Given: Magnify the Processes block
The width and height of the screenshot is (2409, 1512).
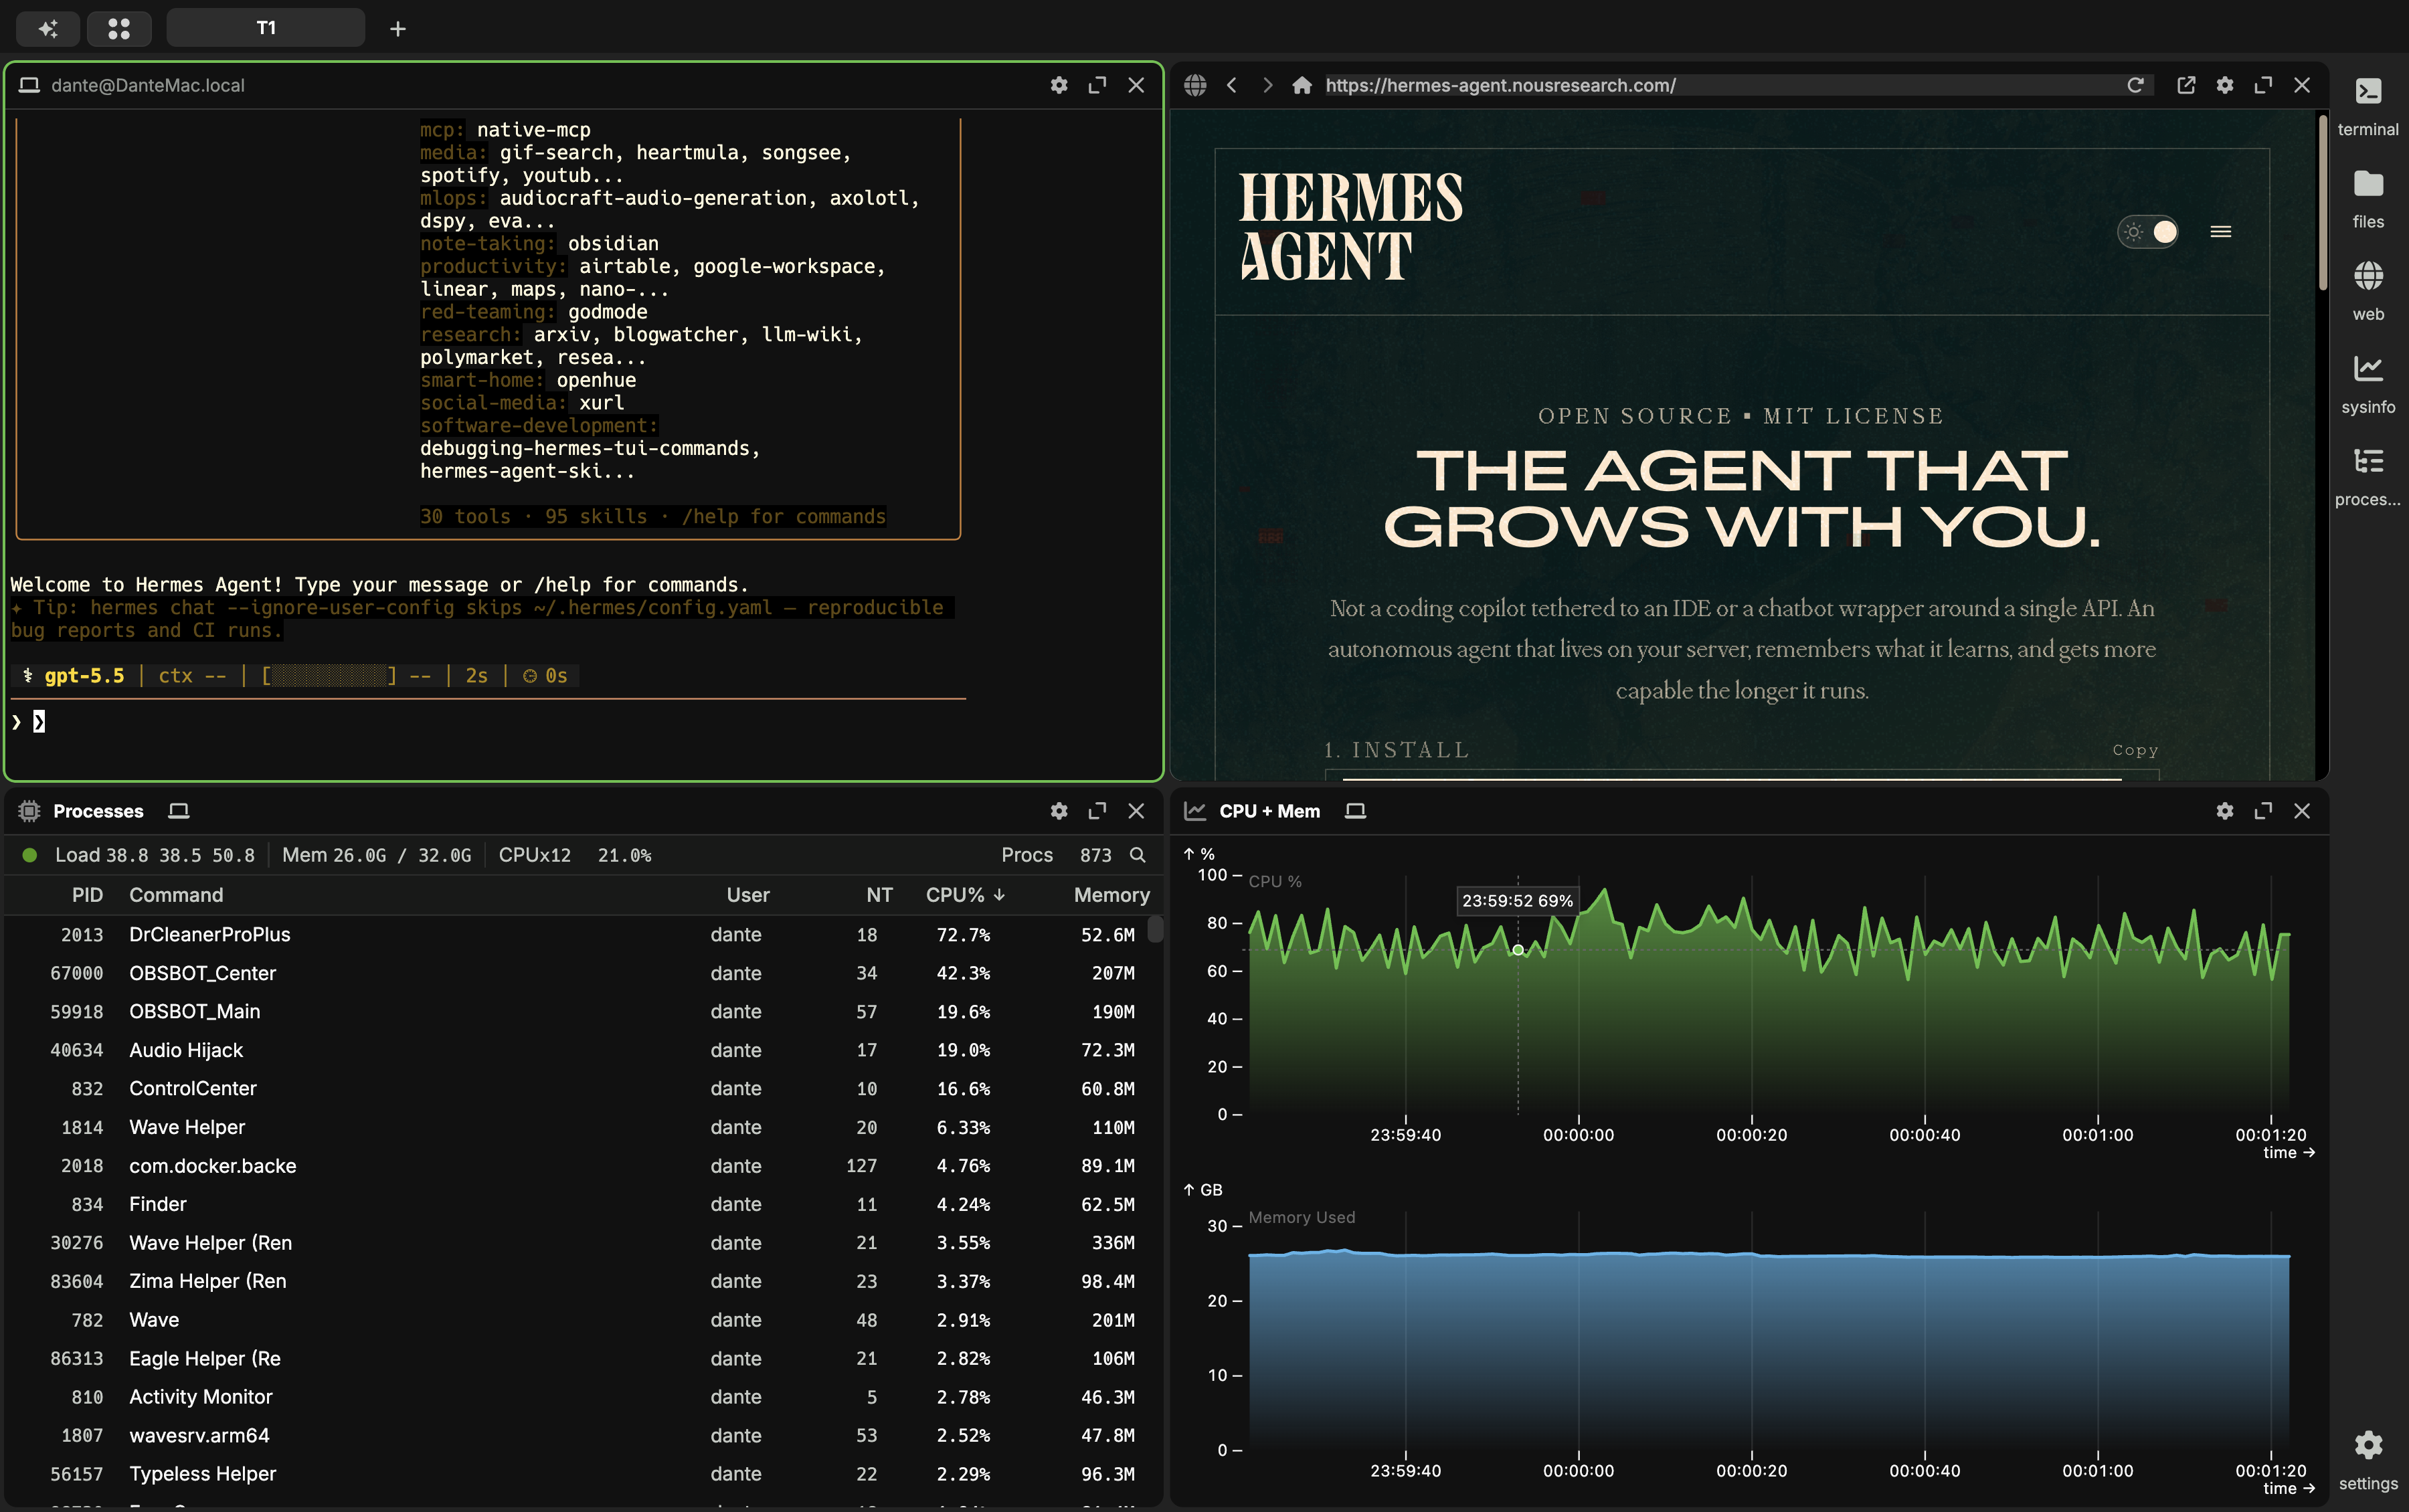Looking at the screenshot, I should (x=1097, y=811).
